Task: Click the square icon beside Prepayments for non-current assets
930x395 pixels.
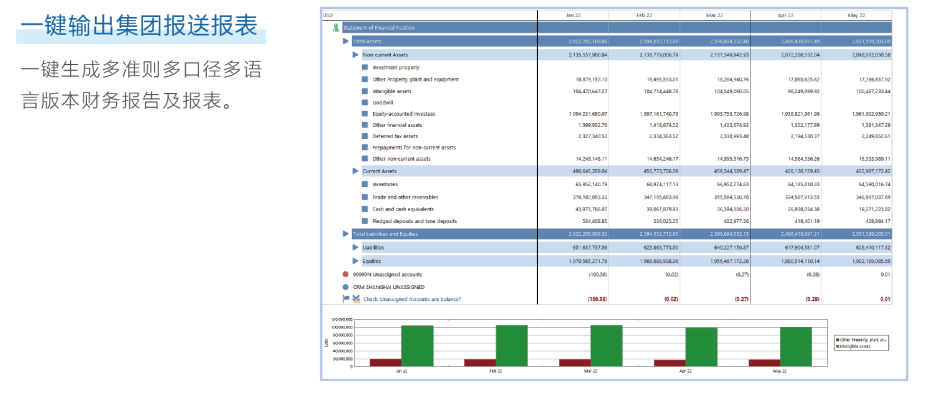Action: pos(365,148)
